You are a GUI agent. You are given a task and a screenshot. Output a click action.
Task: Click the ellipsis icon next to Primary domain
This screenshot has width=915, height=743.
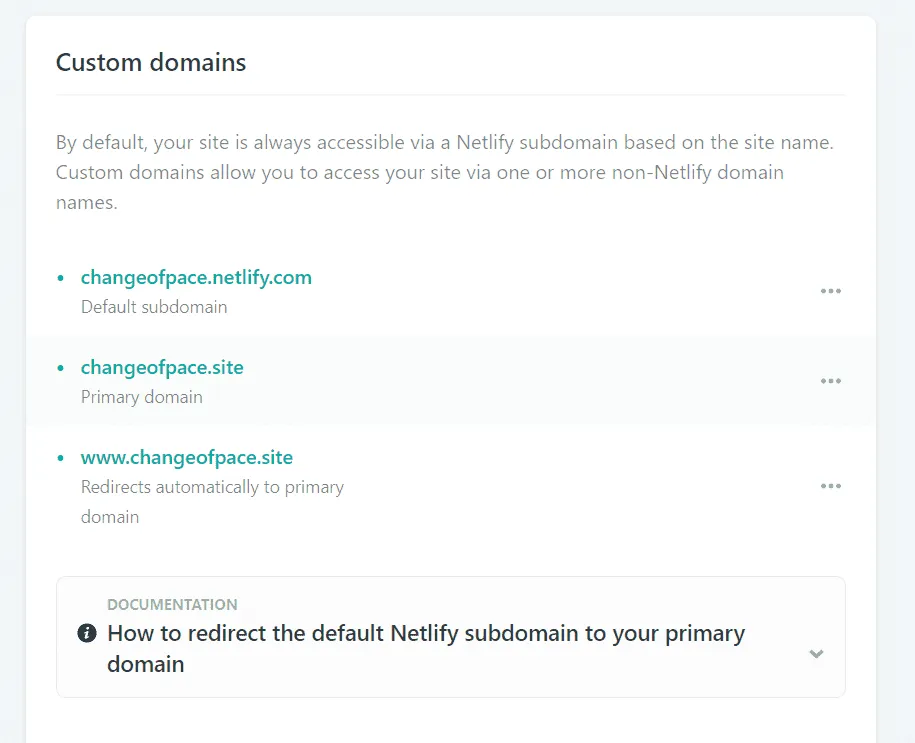(830, 381)
